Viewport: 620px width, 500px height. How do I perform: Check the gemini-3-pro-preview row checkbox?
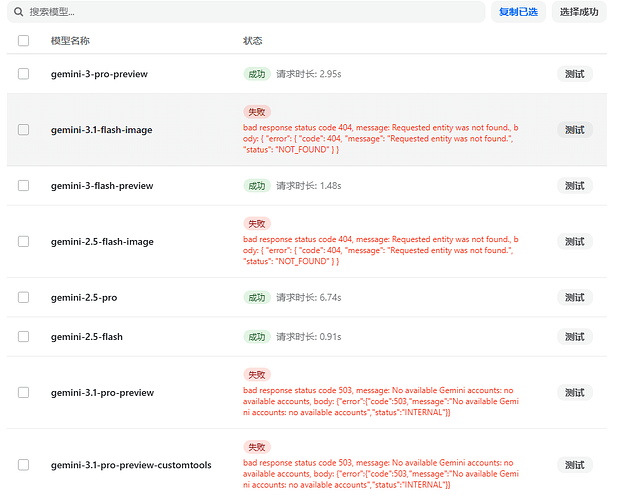23,74
